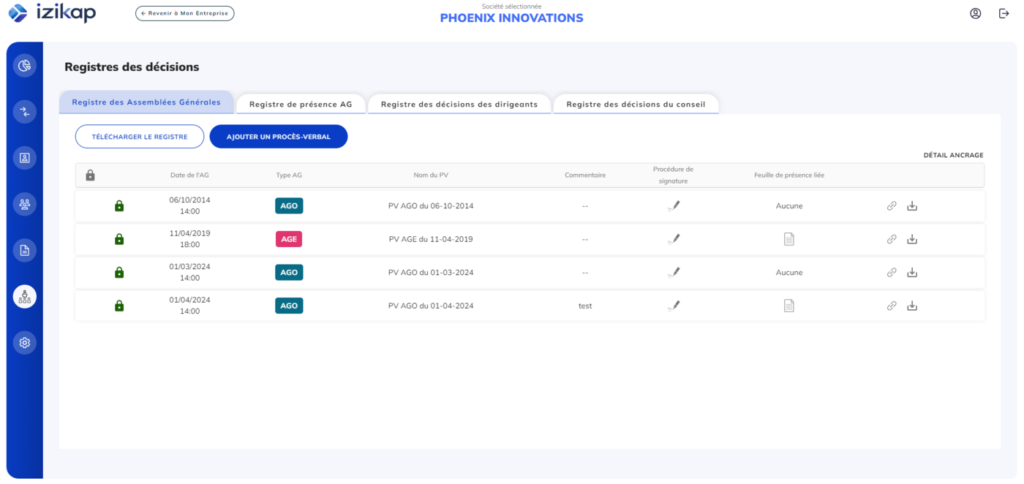Go back via Revenir à Mon Entreprise
Screen dimensions: 1024x484
tap(185, 14)
